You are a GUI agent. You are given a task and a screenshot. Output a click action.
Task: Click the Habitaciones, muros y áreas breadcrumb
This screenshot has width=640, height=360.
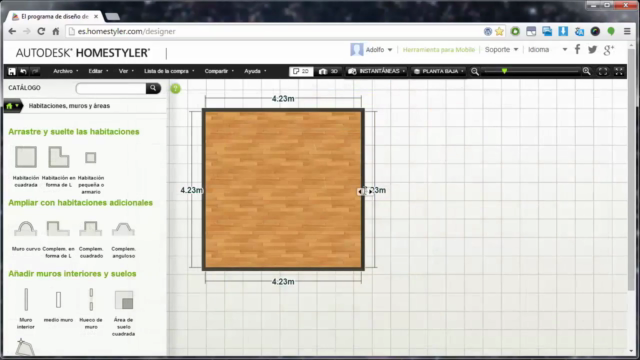(69, 106)
